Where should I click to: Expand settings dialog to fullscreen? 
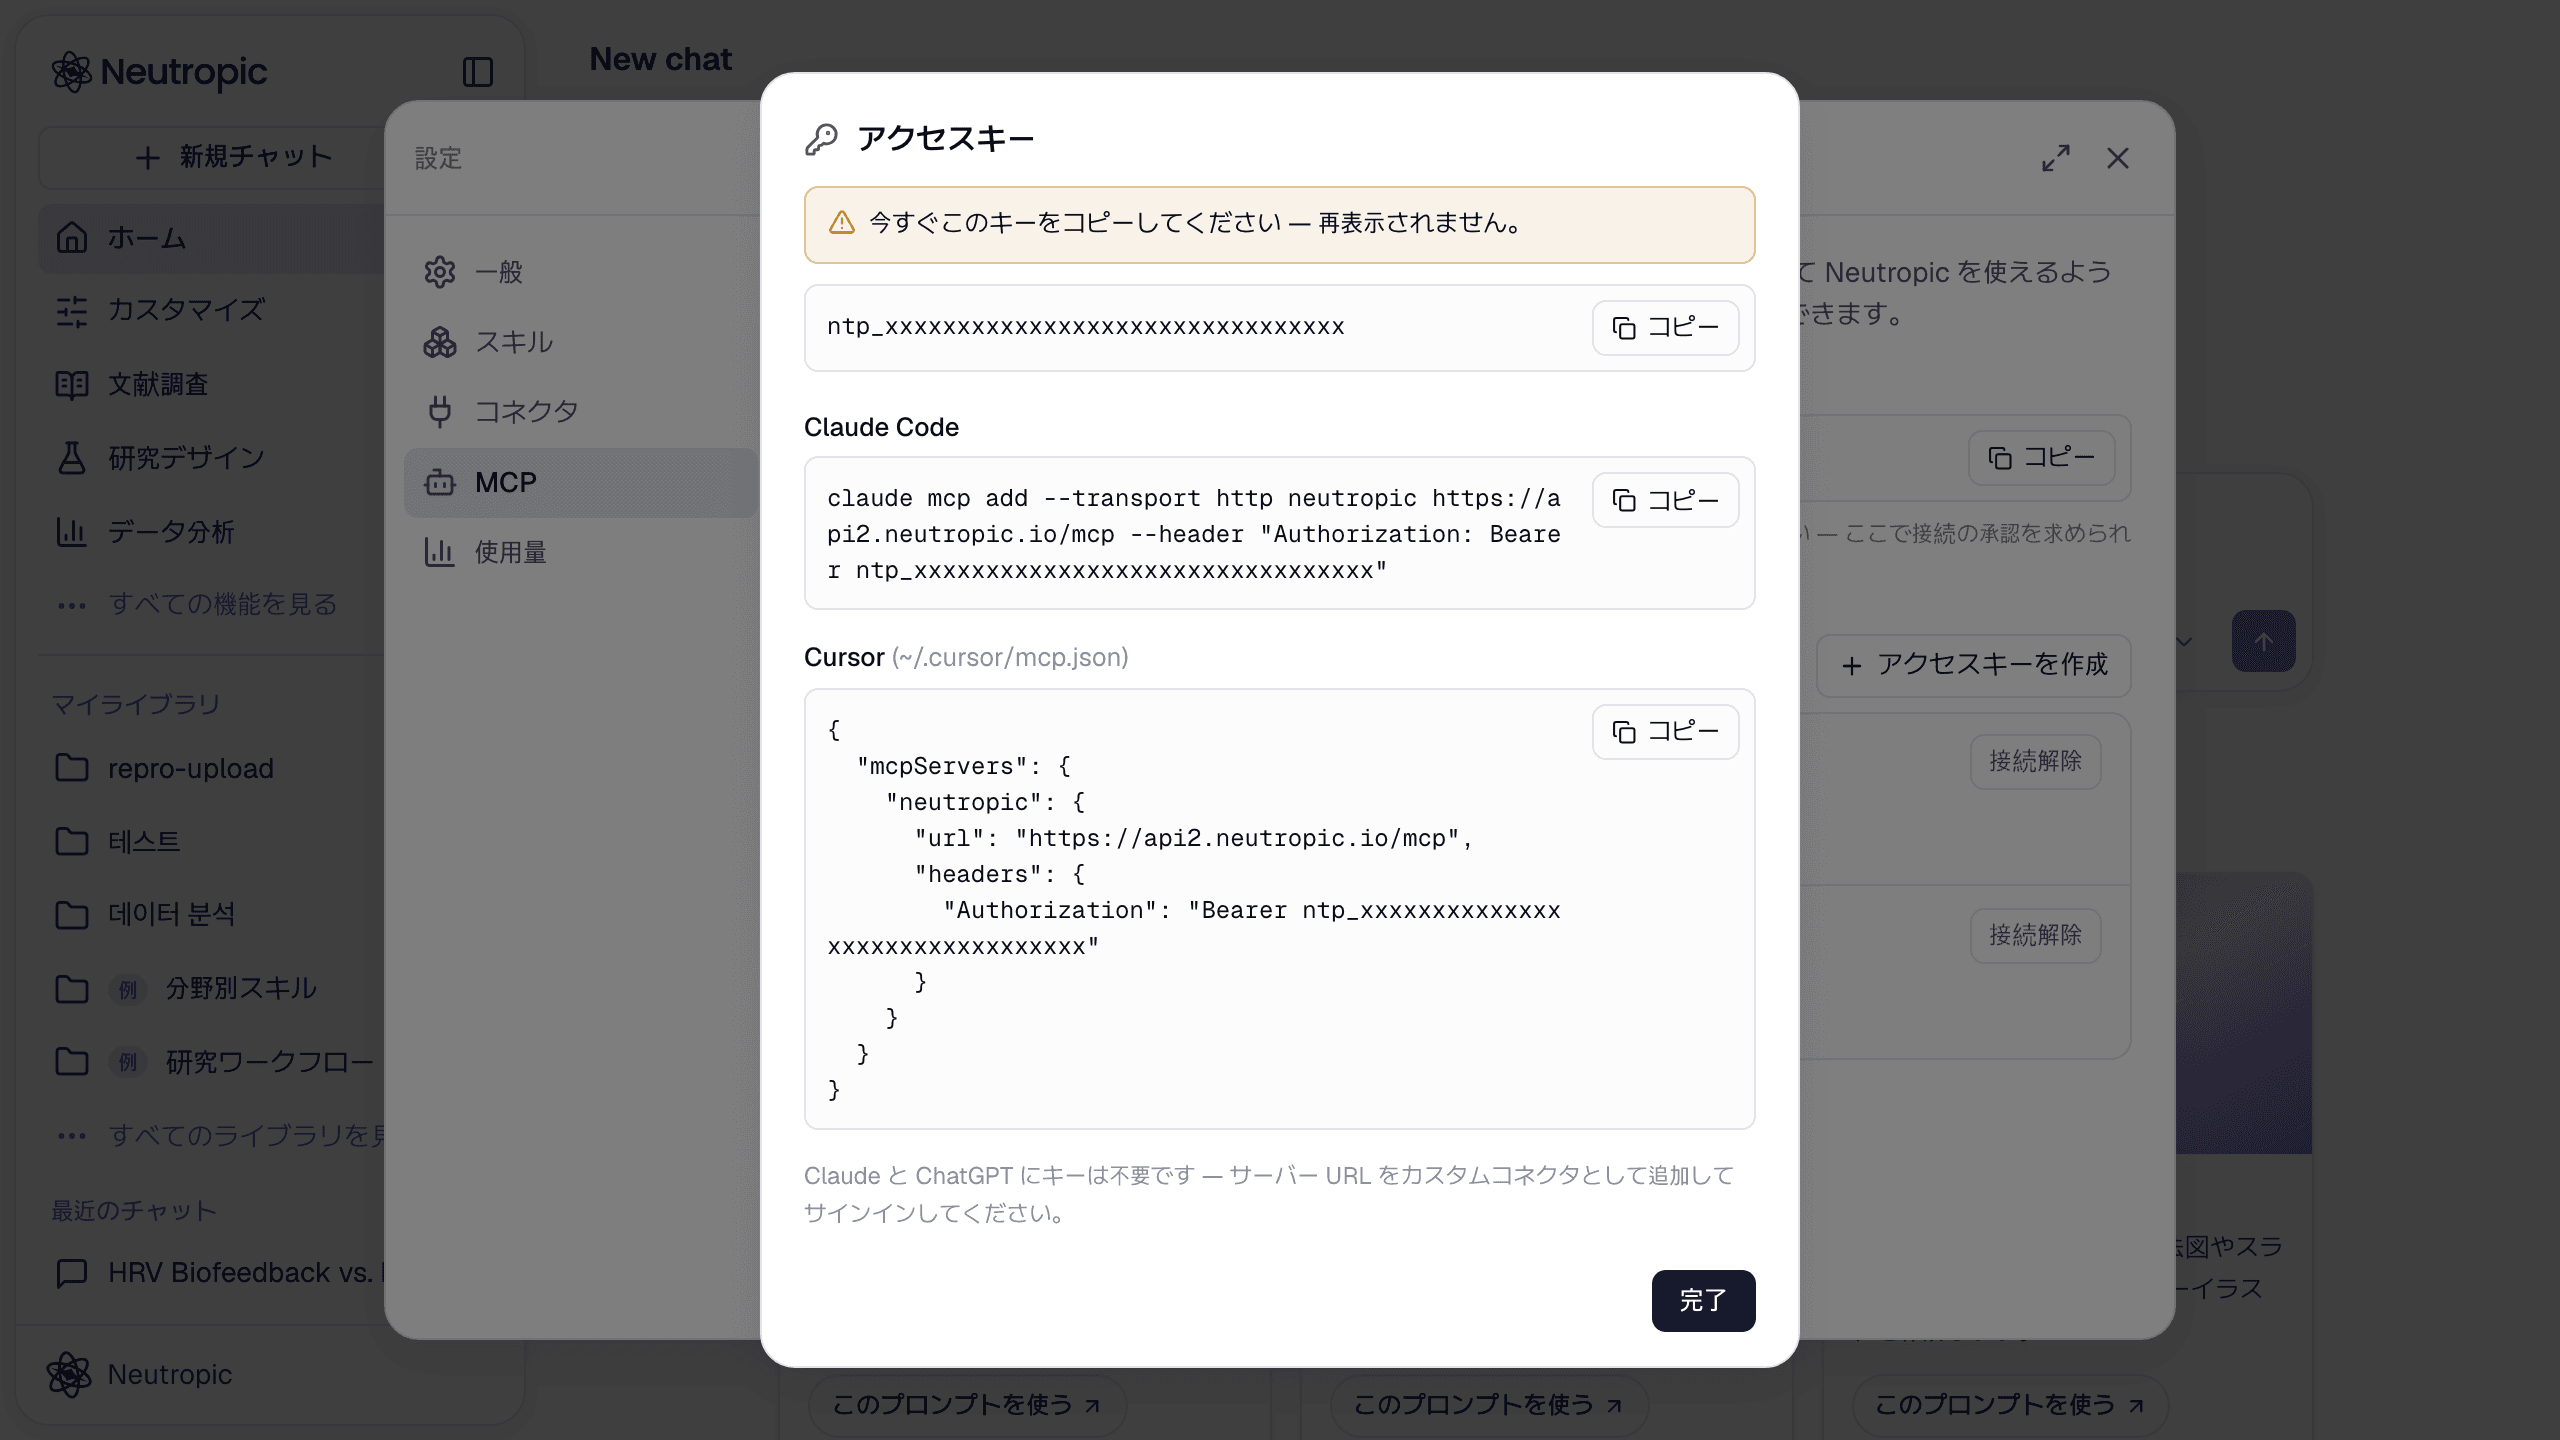click(2056, 158)
